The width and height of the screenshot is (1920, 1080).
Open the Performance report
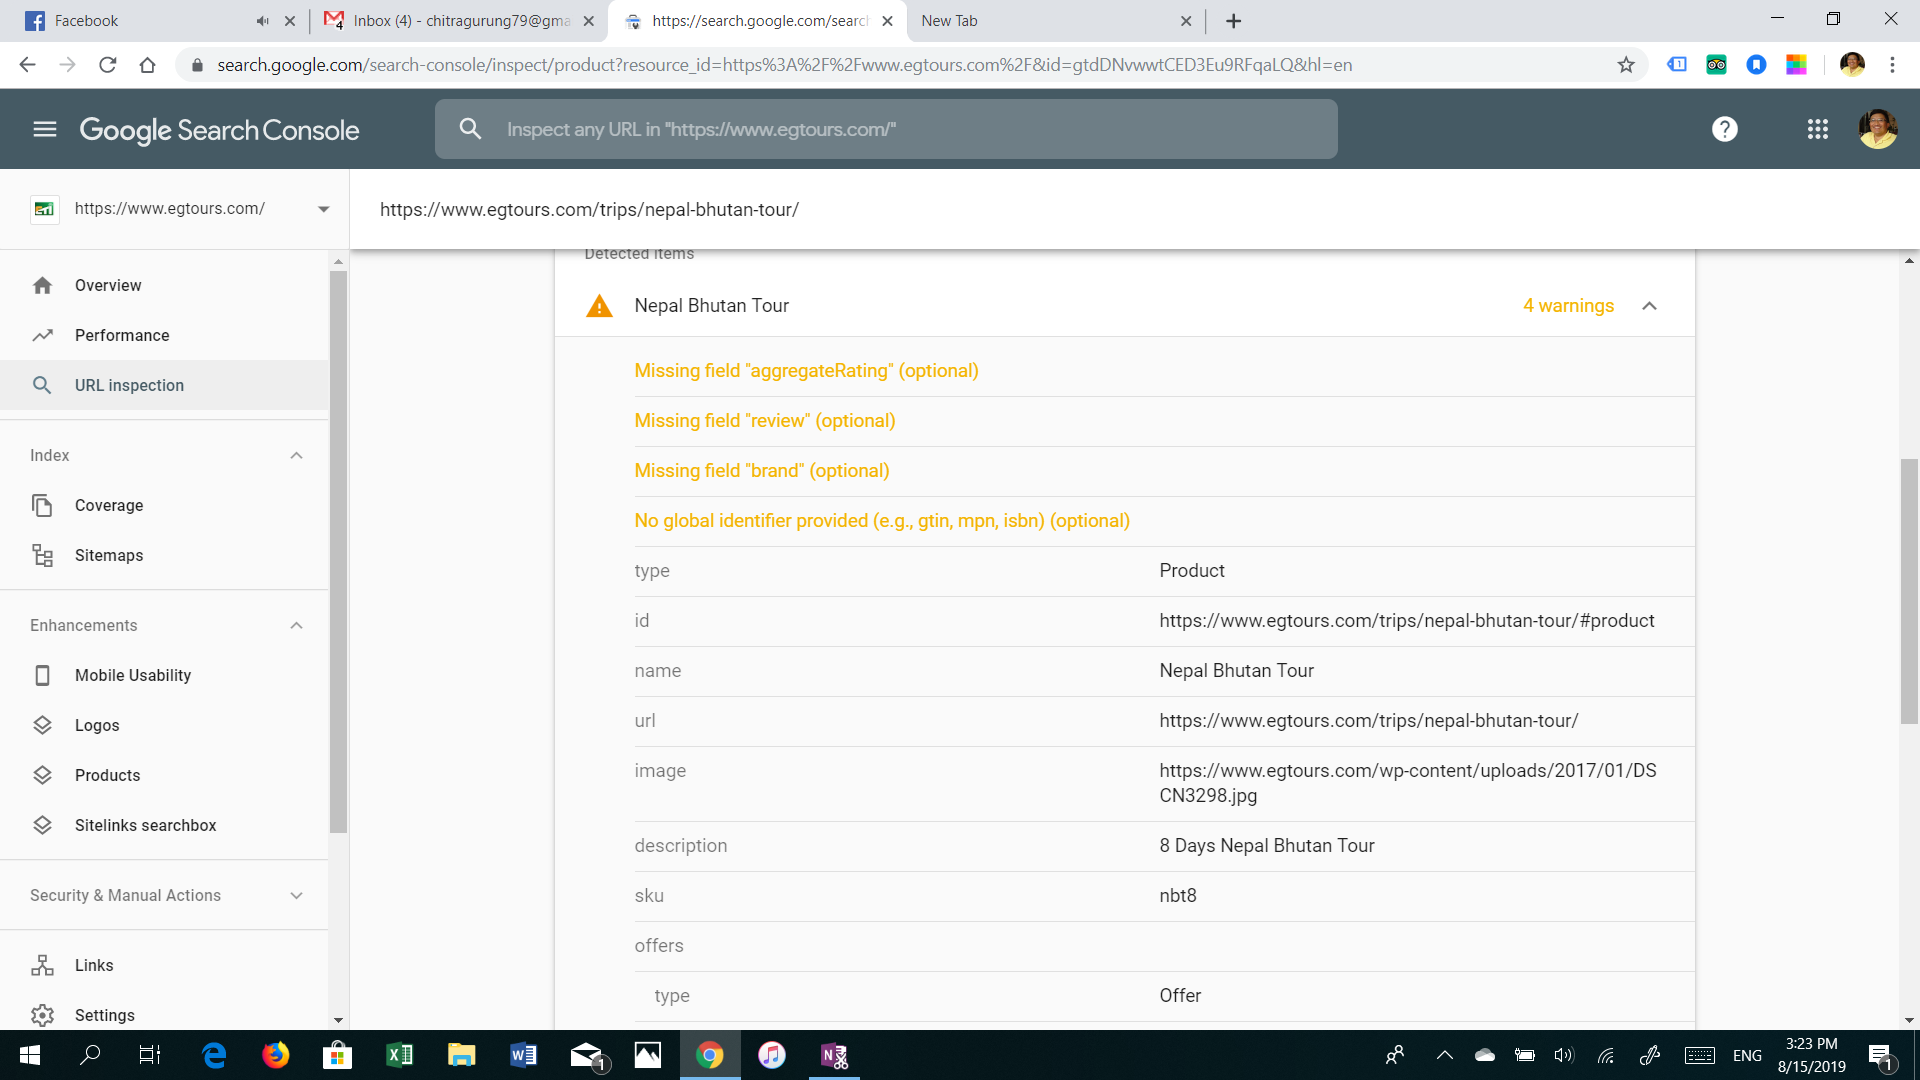tap(164, 335)
